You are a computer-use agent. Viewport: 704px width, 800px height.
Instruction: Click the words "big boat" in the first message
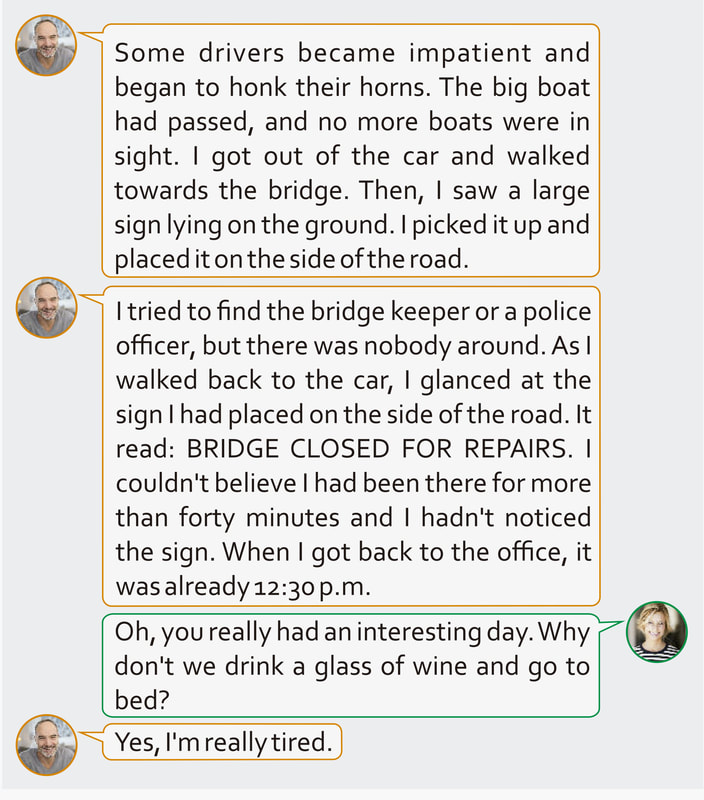pyautogui.click(x=541, y=88)
